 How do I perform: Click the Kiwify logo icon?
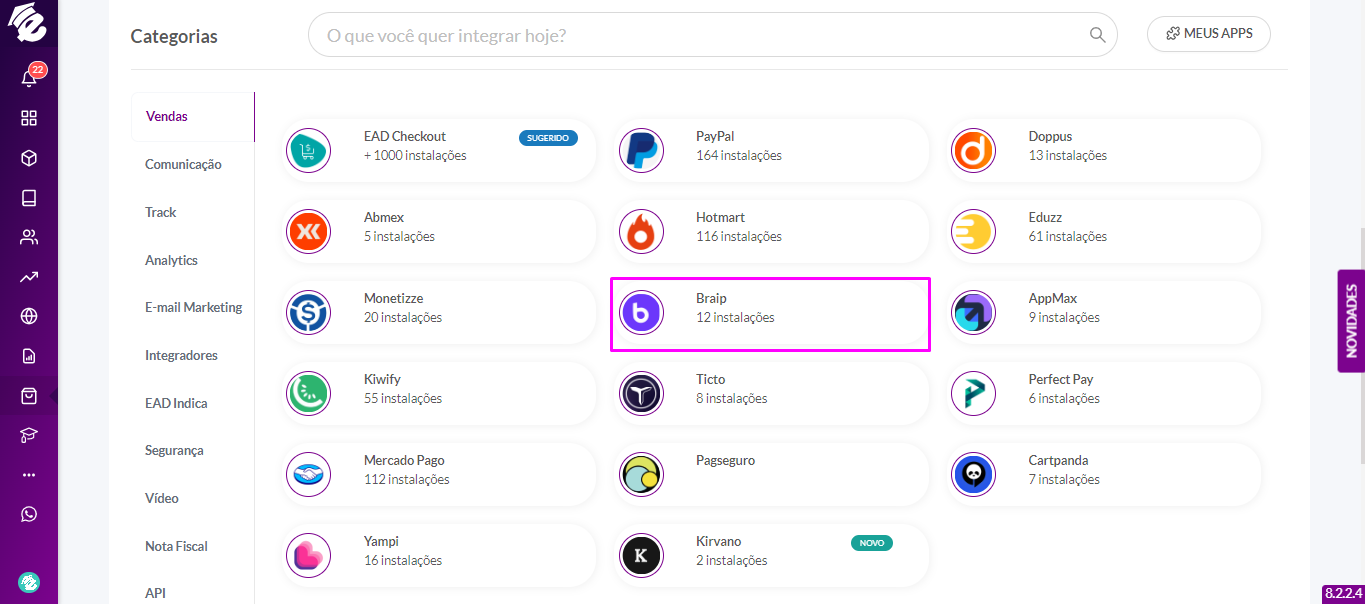[x=308, y=393]
